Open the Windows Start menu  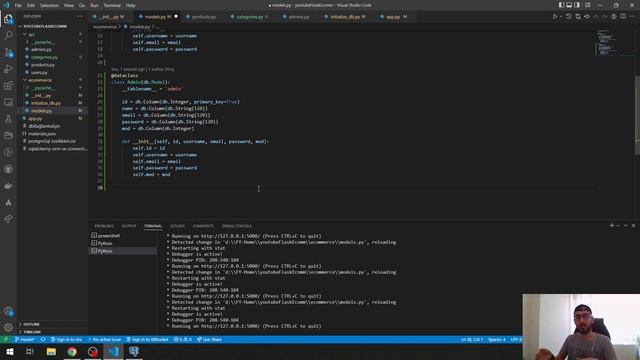[x=9, y=351]
